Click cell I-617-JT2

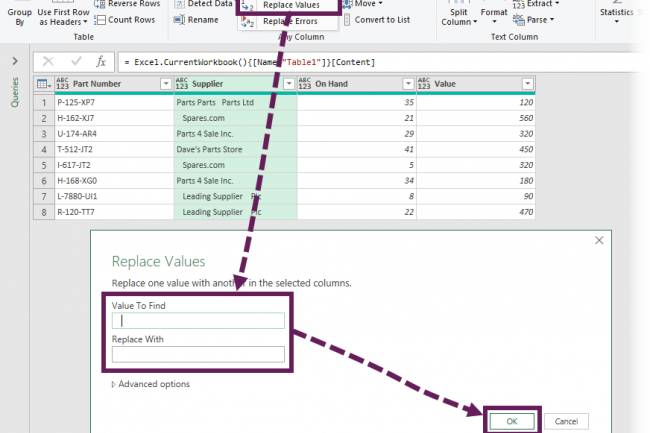(114, 165)
